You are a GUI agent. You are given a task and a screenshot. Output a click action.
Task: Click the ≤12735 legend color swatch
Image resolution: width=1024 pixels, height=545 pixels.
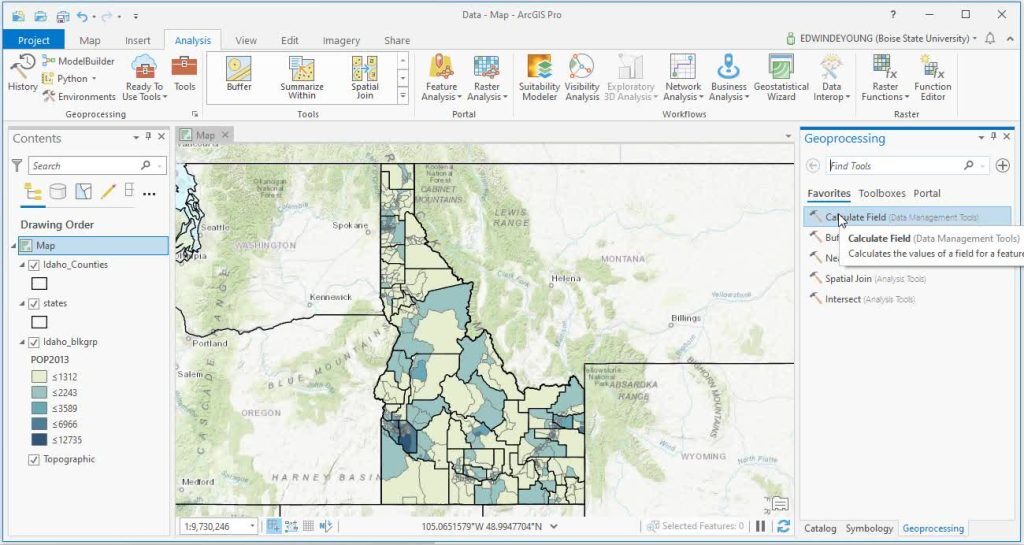point(39,439)
